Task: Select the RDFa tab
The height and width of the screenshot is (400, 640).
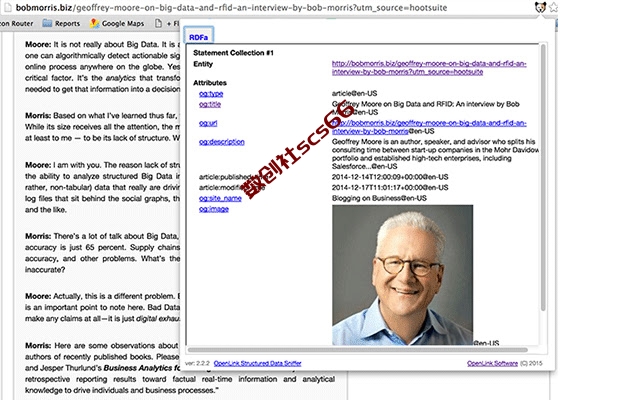Action: pyautogui.click(x=198, y=37)
